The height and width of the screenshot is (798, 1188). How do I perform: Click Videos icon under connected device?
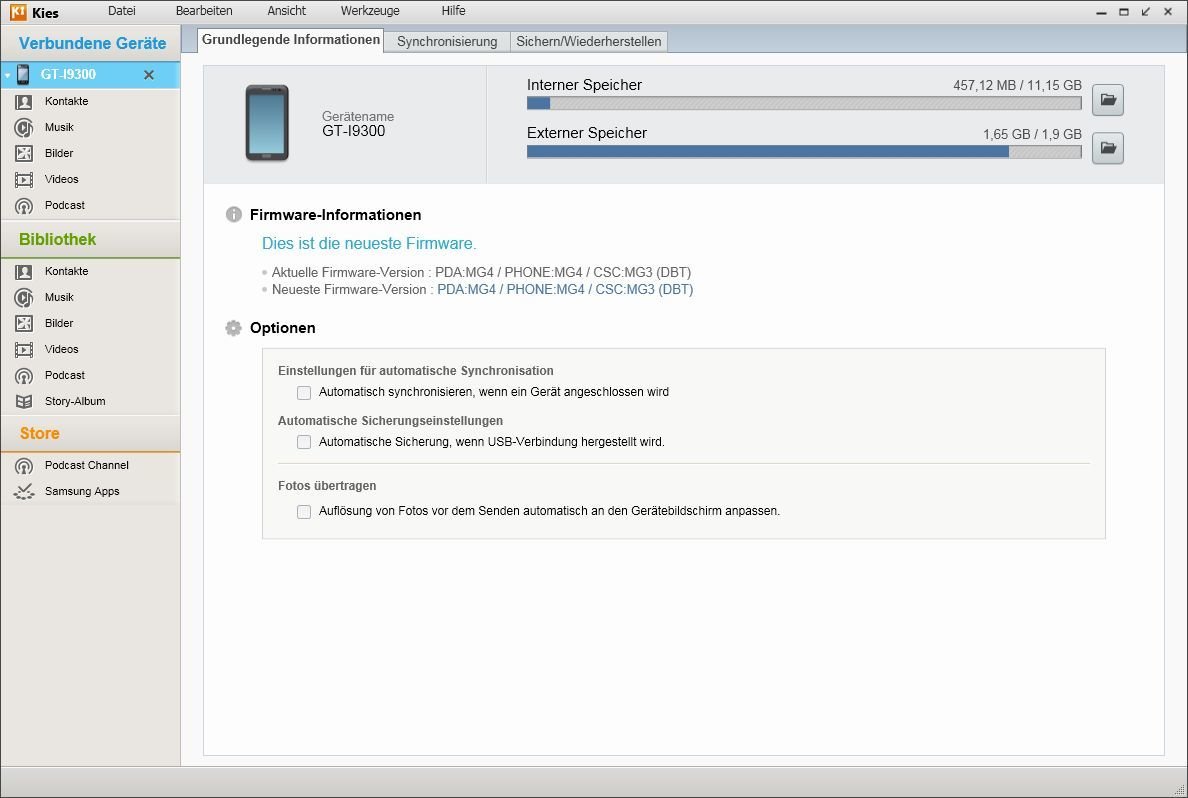(24, 180)
